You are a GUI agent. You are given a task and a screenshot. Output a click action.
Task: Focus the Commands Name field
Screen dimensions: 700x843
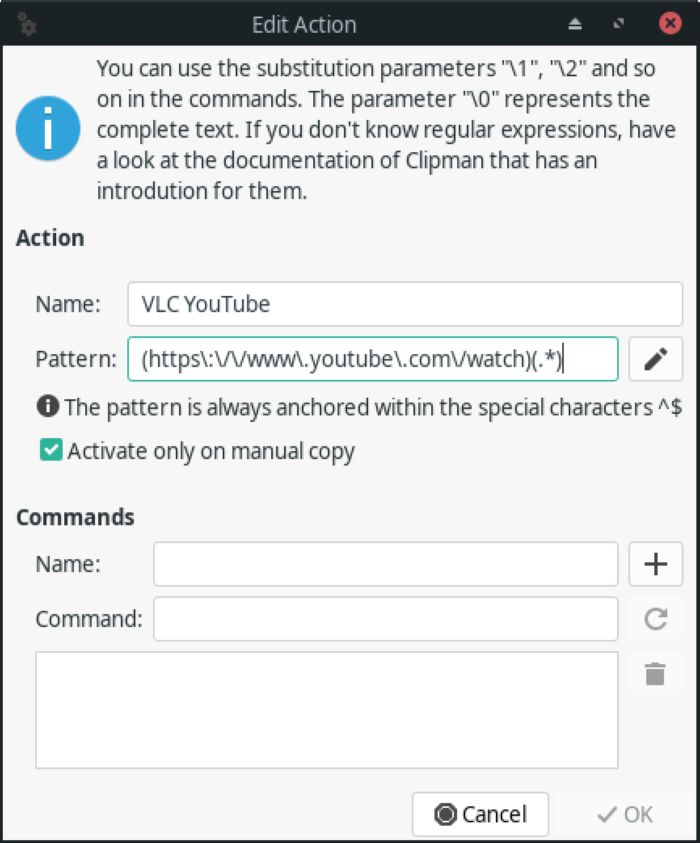[385, 564]
